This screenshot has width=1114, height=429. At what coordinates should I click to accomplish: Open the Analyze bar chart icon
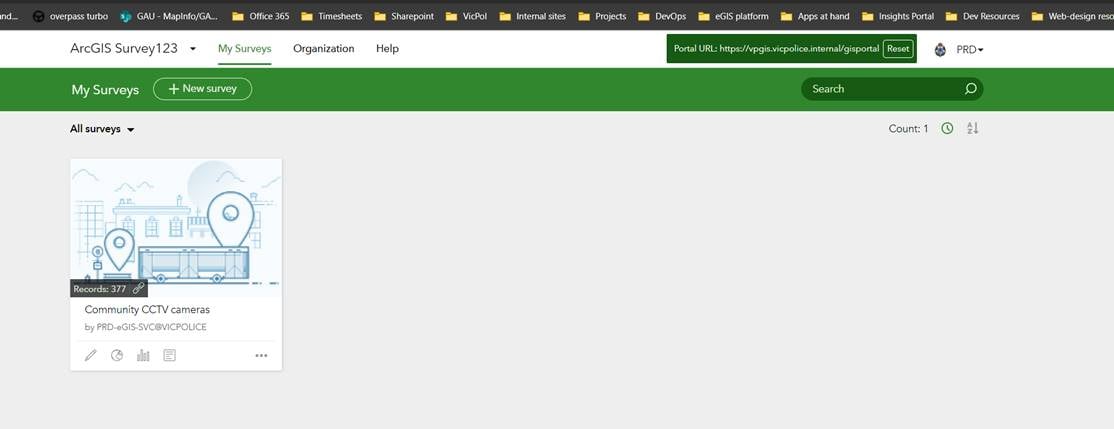click(144, 355)
